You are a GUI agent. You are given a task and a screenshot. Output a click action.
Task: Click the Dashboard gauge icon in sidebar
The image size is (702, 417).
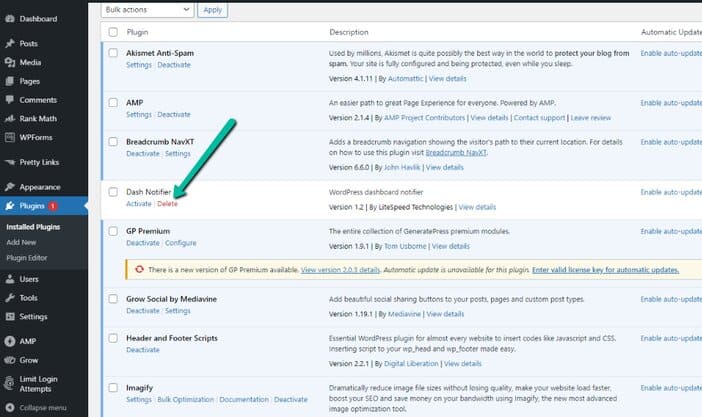point(10,19)
